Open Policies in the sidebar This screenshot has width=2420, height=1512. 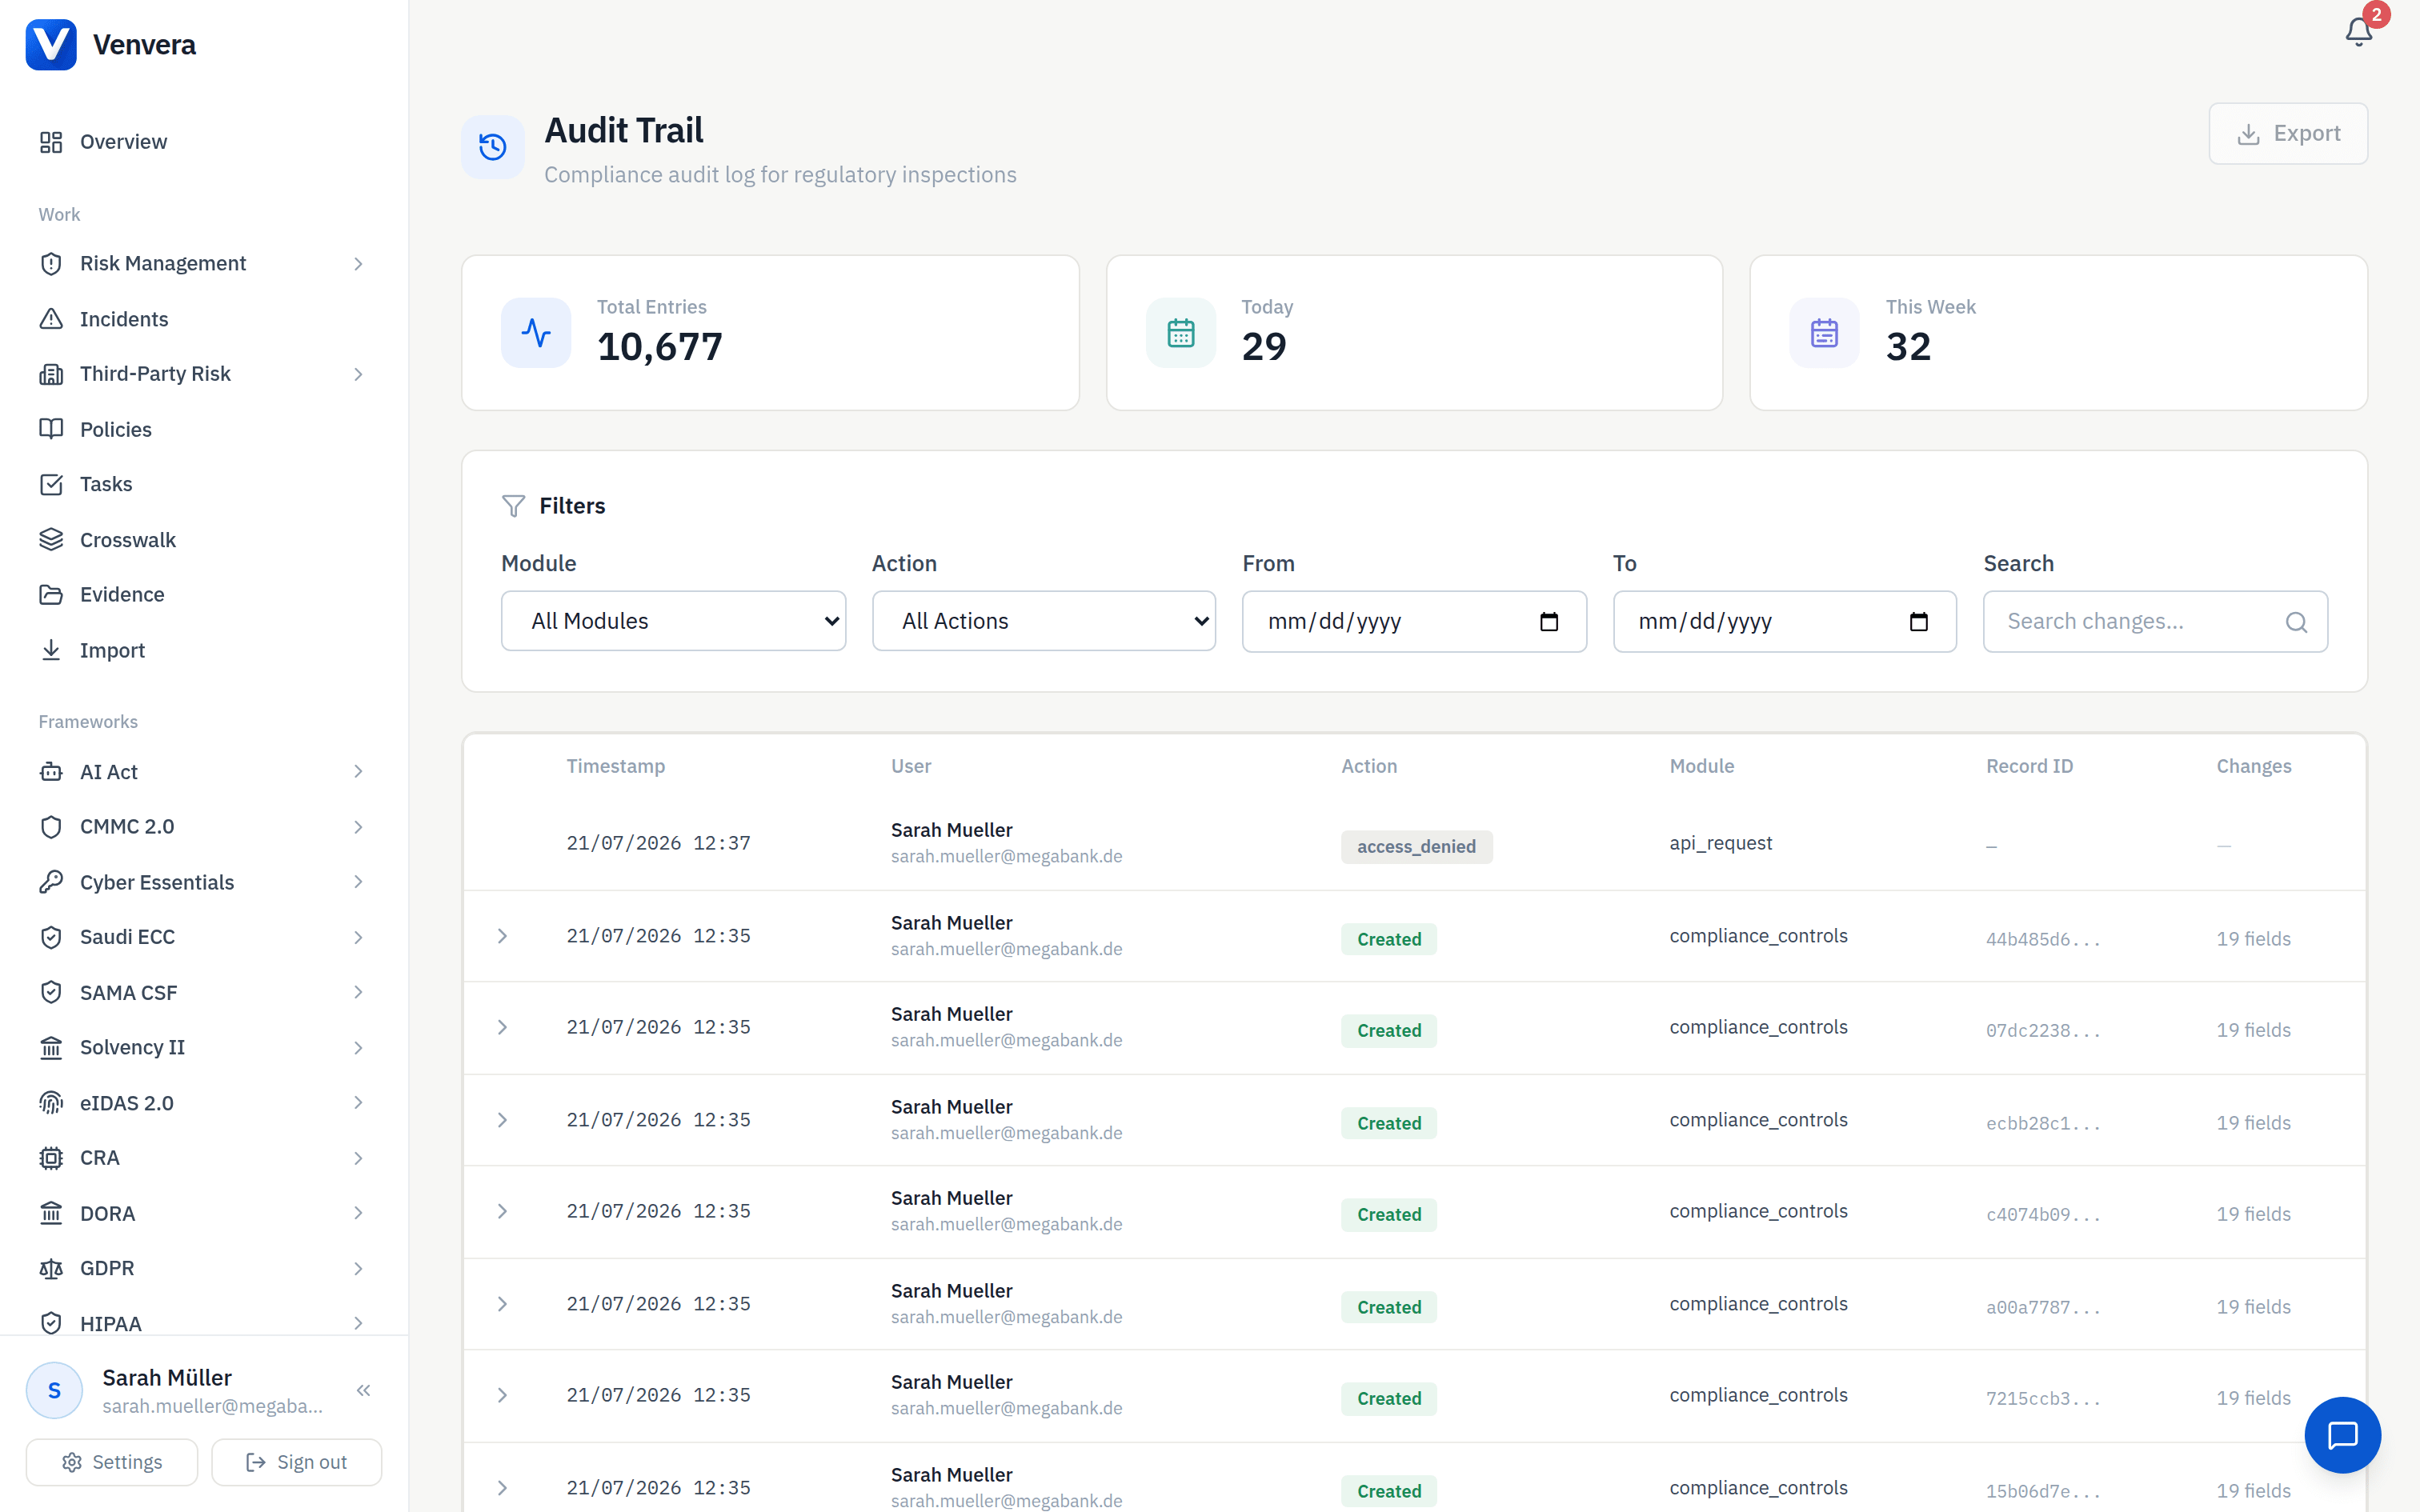point(203,429)
